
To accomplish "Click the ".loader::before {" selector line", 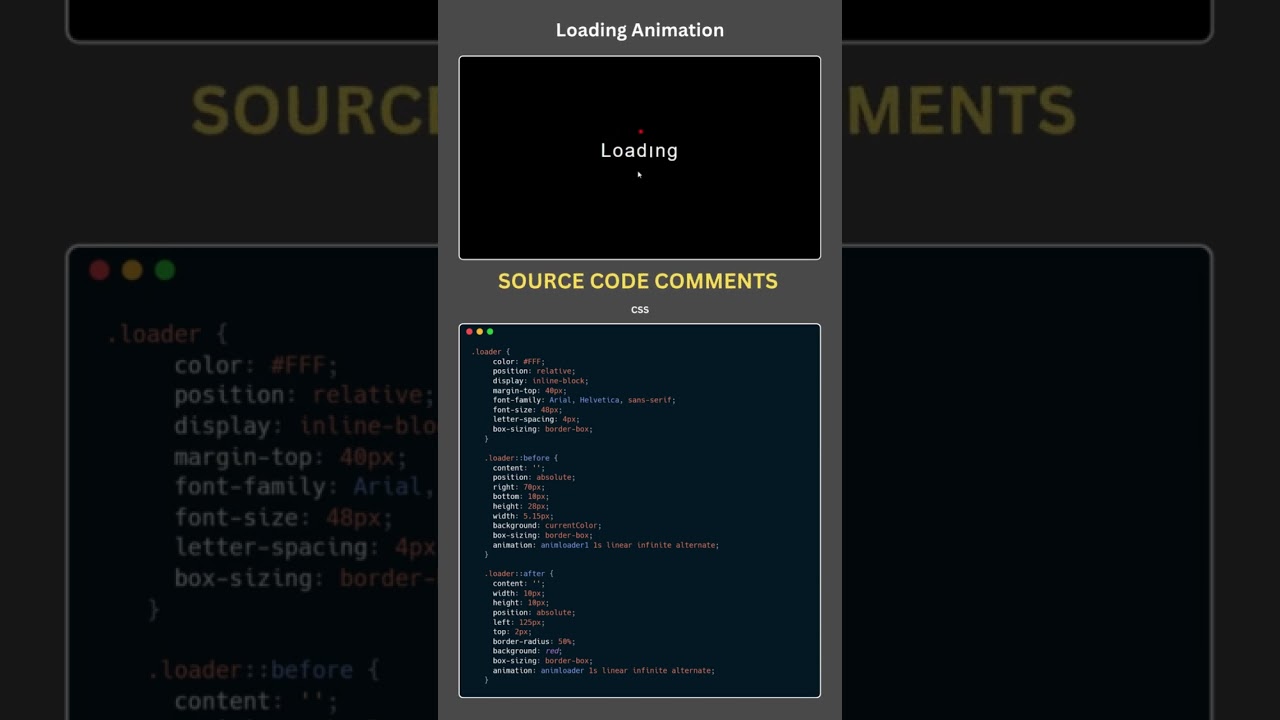I will pos(521,458).
